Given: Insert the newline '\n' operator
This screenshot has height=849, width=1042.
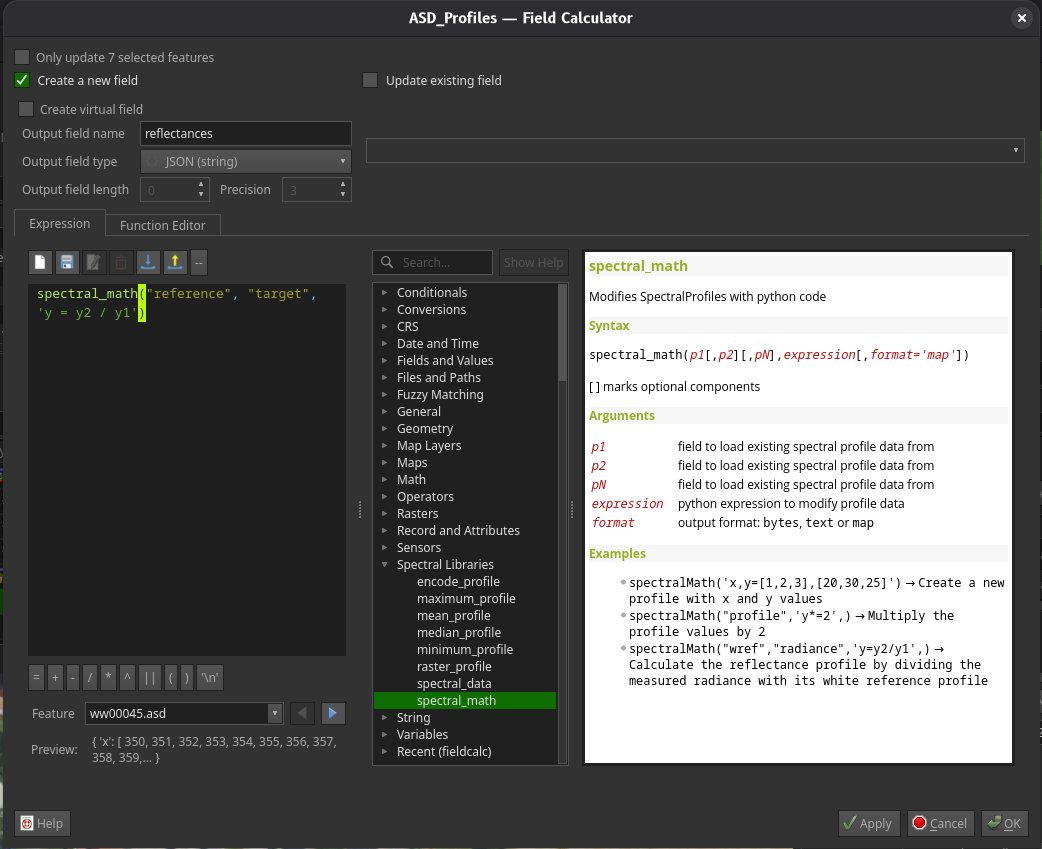Looking at the screenshot, I should [x=210, y=678].
